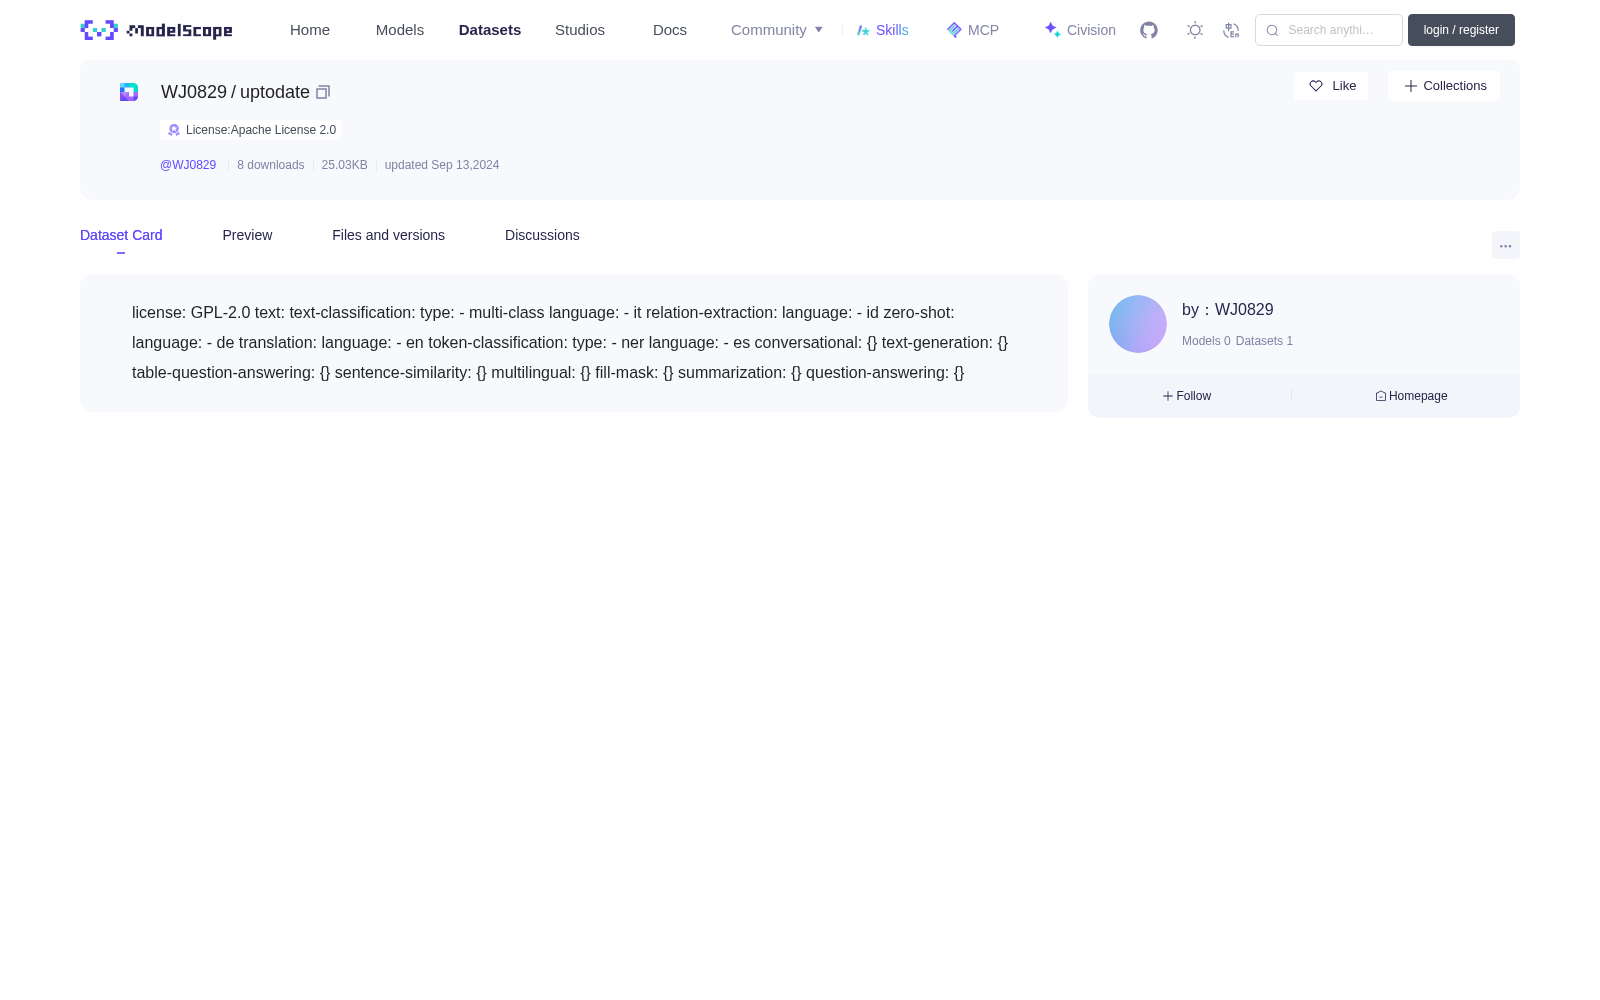Open the GitHub icon link
This screenshot has height=1000, width=1600.
(x=1149, y=30)
